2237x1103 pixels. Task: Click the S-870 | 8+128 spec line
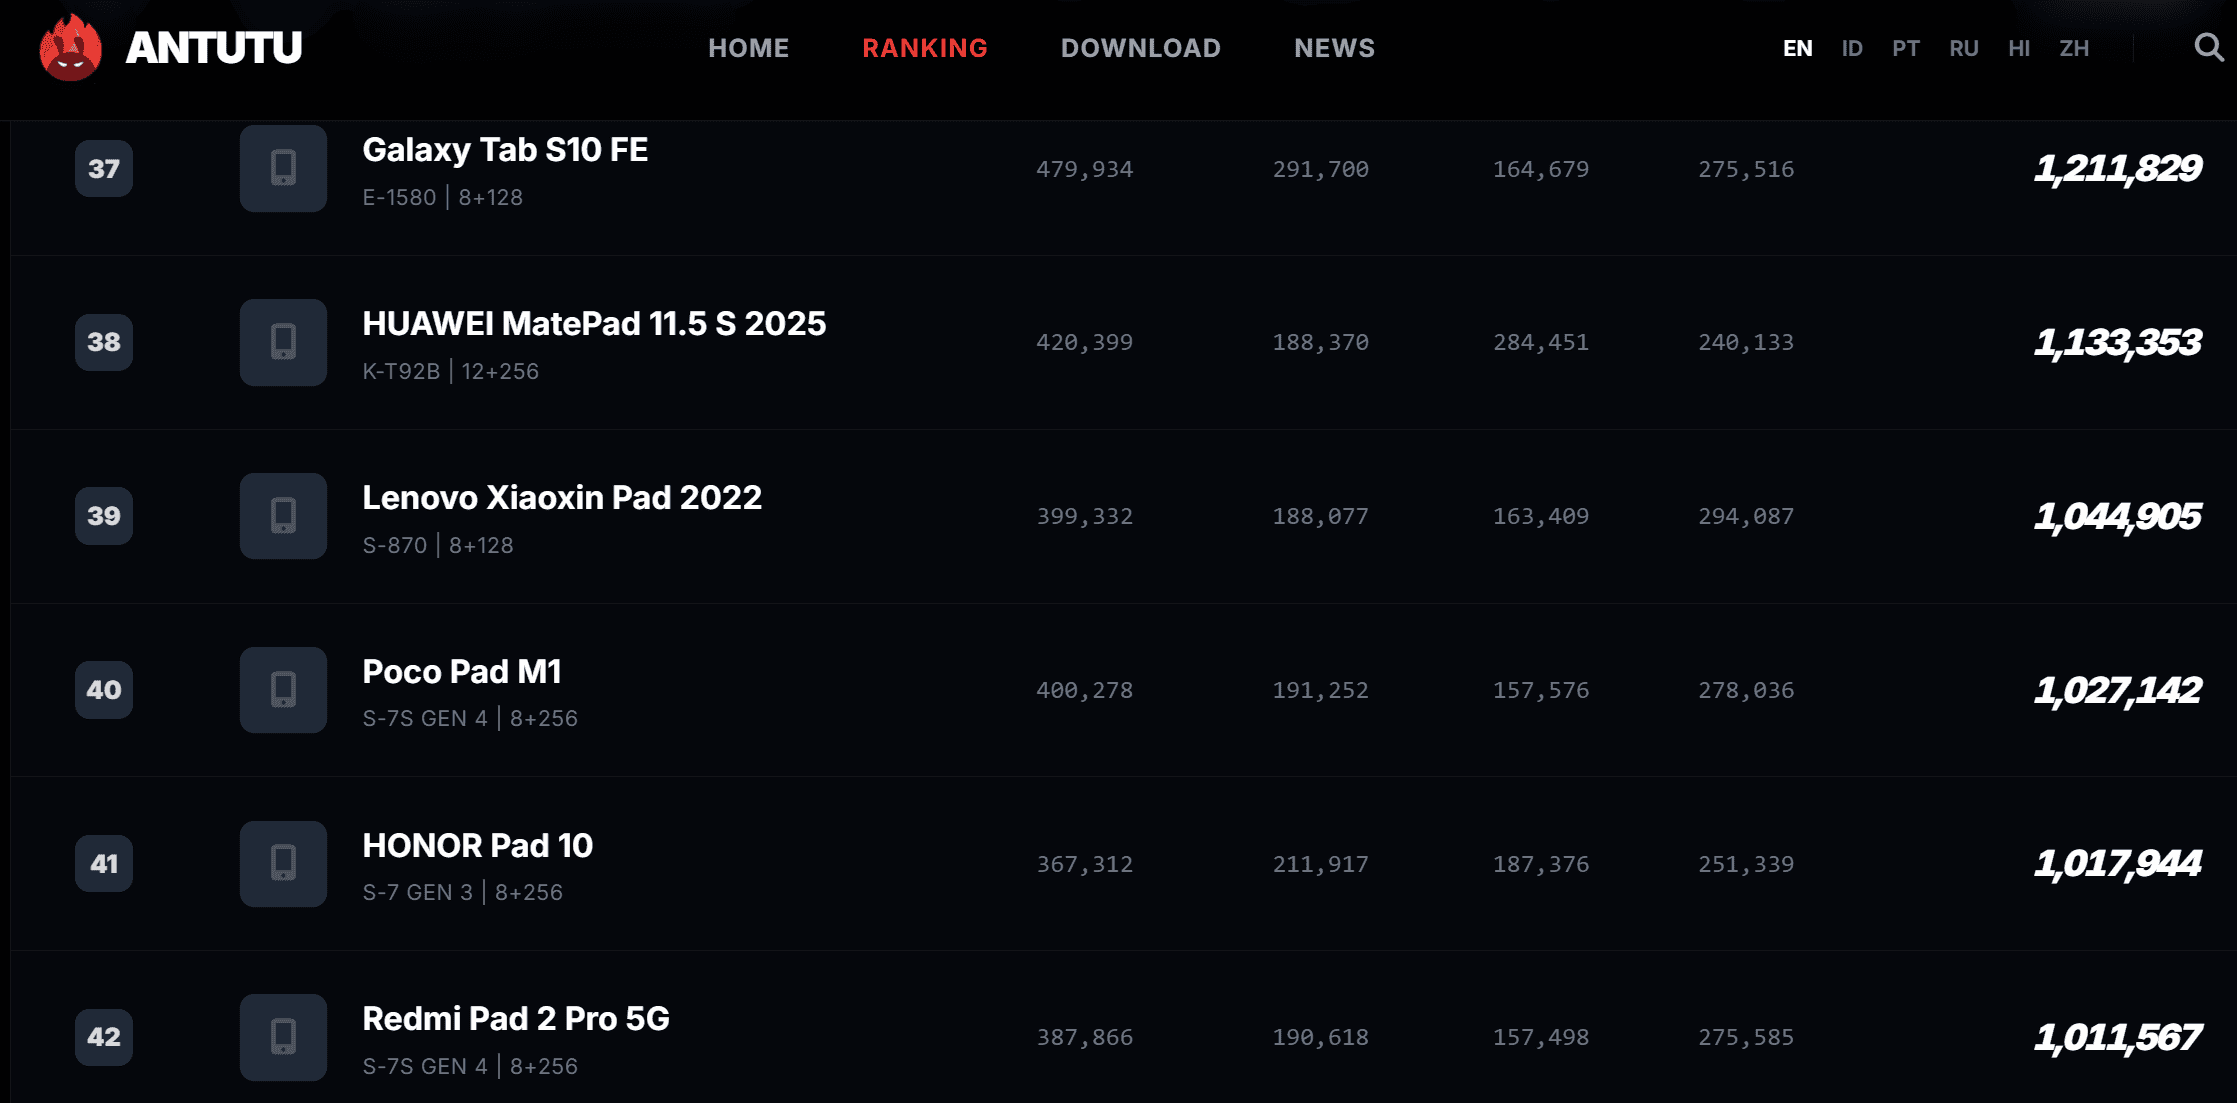[x=438, y=545]
